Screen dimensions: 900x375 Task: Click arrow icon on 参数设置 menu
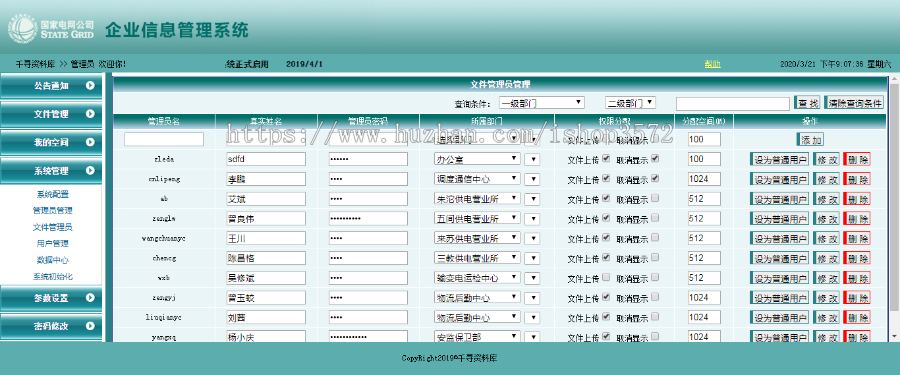coord(90,297)
